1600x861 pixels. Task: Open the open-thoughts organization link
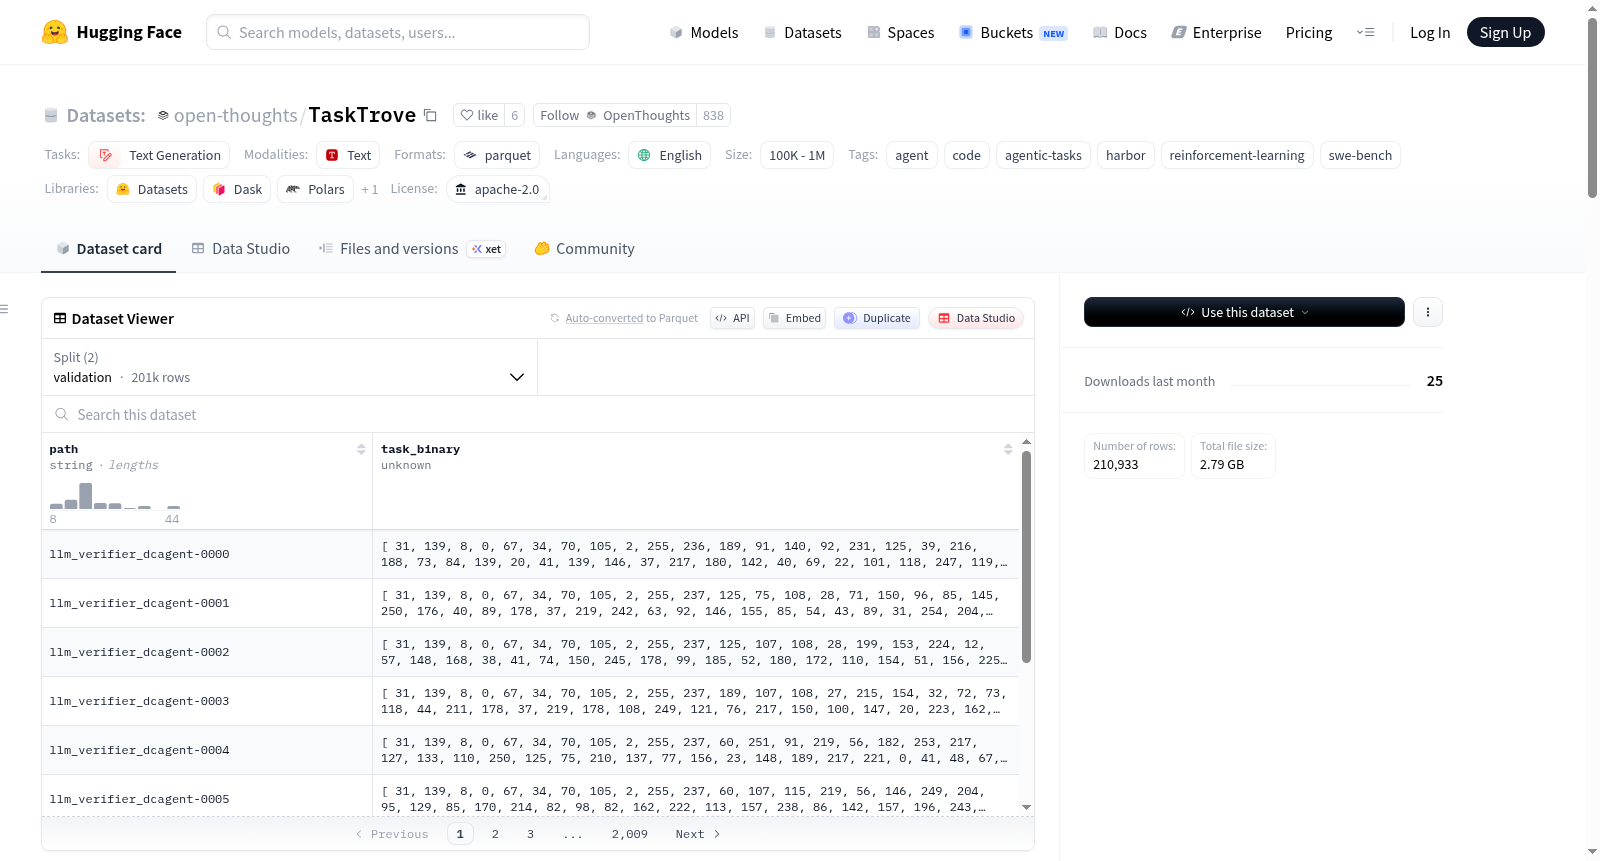(235, 115)
